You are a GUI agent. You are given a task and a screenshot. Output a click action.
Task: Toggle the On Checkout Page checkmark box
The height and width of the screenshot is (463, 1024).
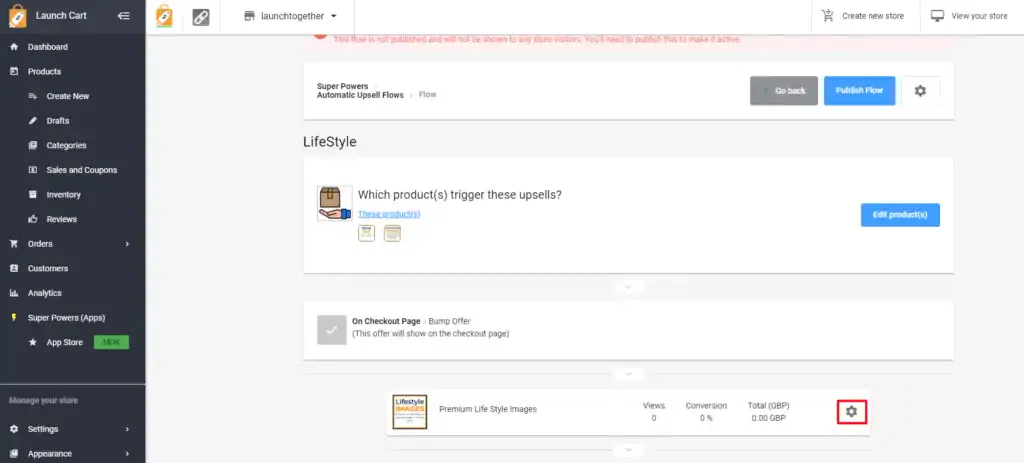(x=331, y=330)
